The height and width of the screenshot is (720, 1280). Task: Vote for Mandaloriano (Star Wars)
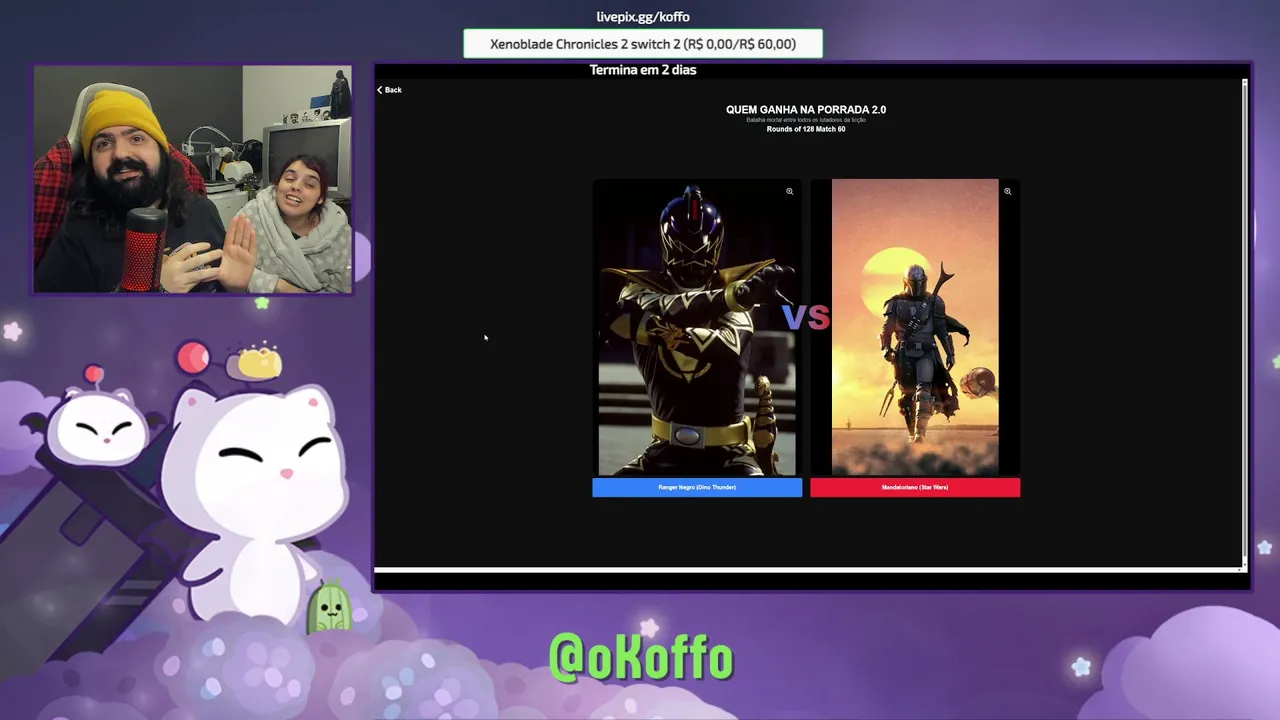pyautogui.click(x=915, y=487)
